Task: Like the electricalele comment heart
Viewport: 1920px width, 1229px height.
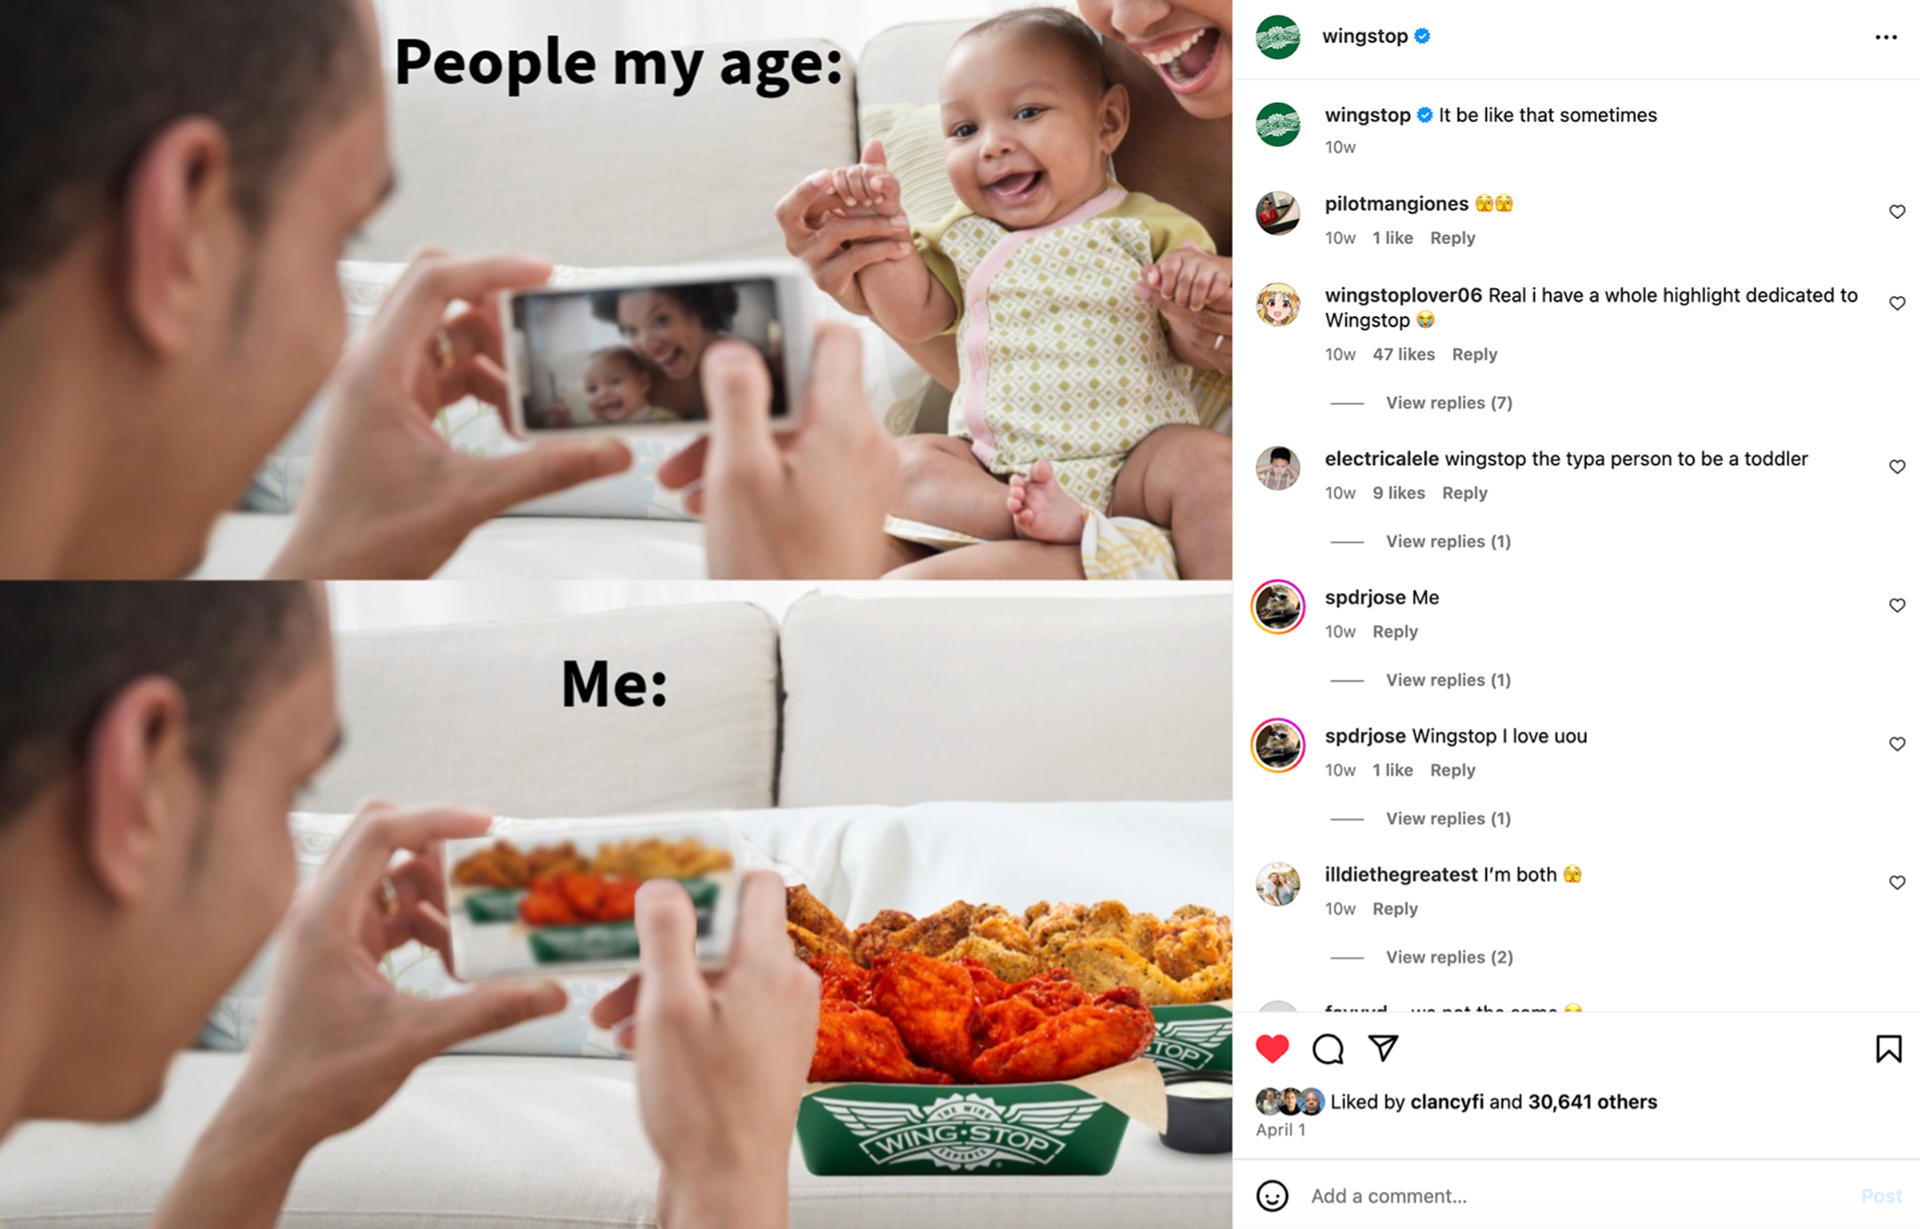Action: 1896,466
